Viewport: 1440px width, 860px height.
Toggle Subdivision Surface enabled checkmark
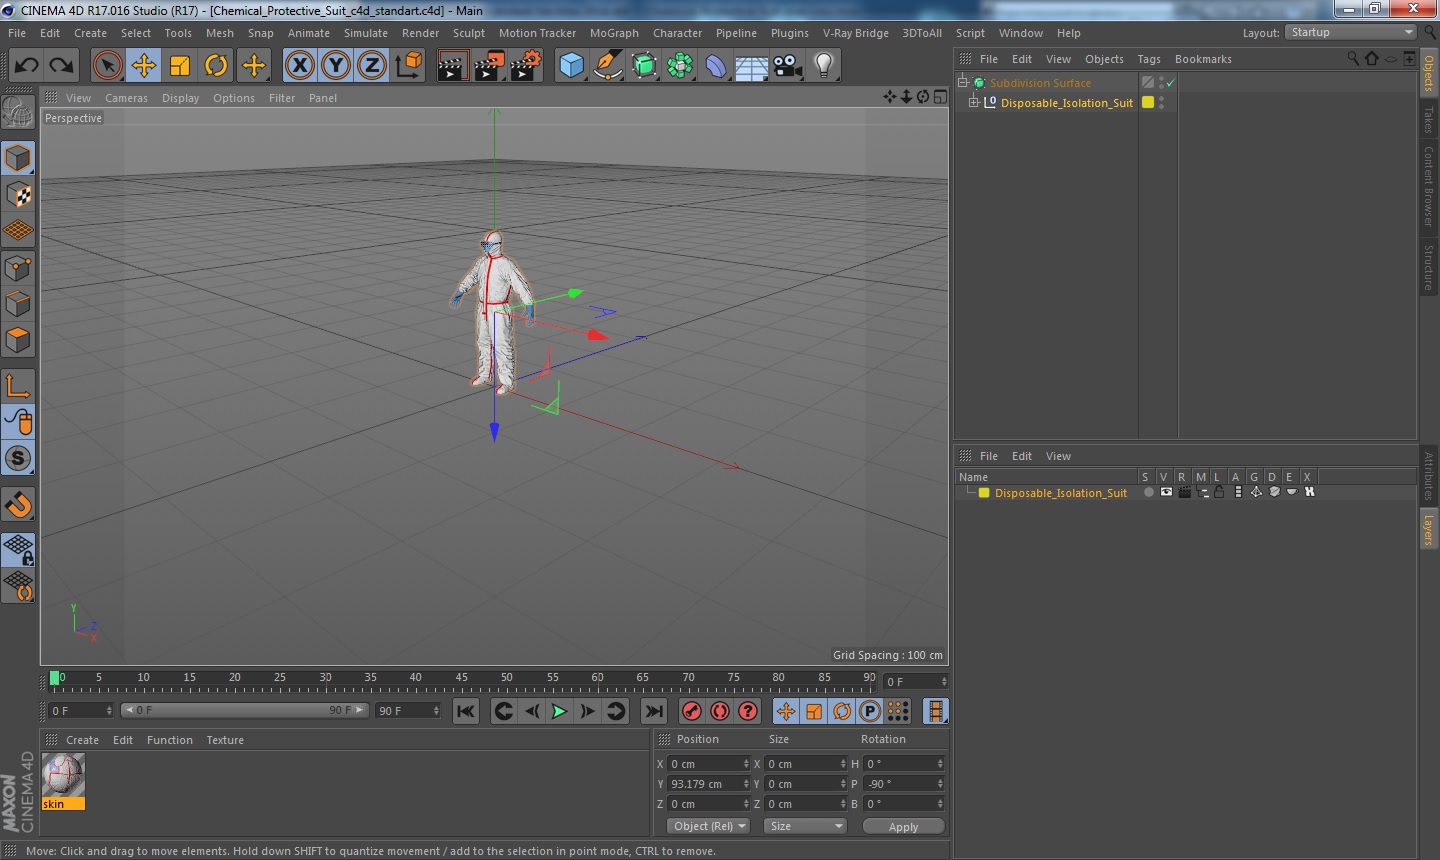(x=1170, y=83)
